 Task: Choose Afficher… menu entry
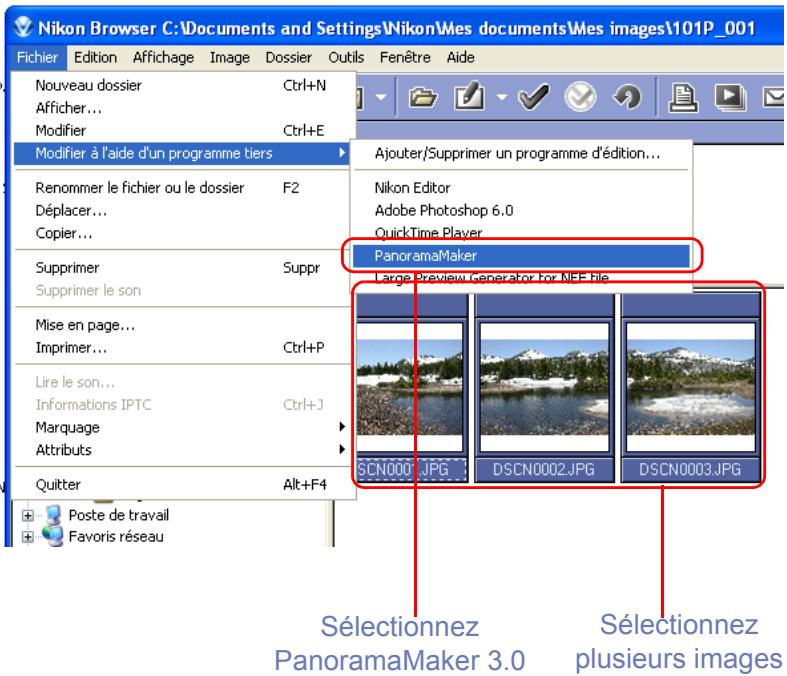coord(182,108)
